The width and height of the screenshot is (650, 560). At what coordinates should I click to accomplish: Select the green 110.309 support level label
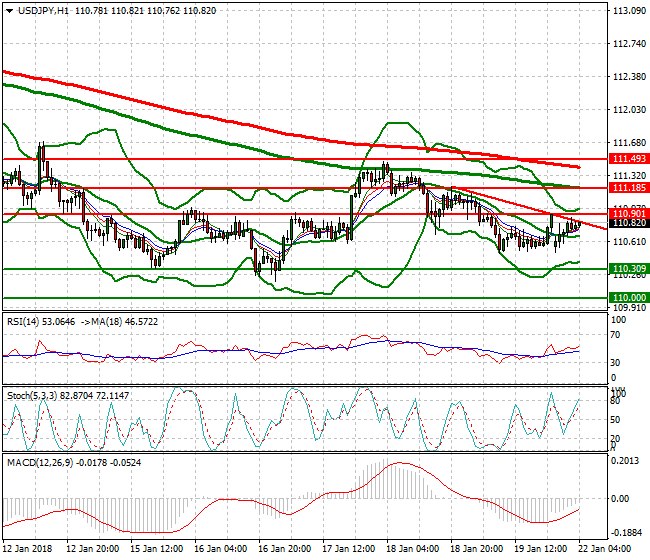(x=629, y=269)
